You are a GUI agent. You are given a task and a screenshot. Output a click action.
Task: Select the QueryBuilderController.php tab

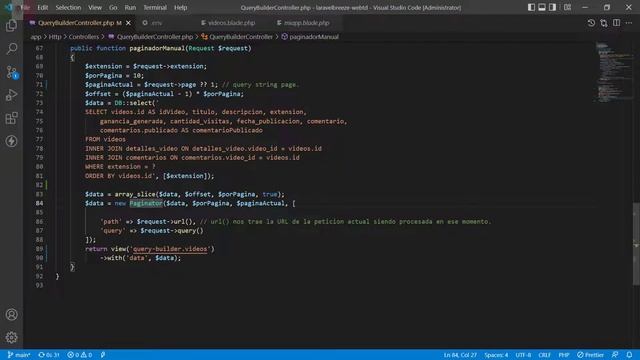coord(76,23)
